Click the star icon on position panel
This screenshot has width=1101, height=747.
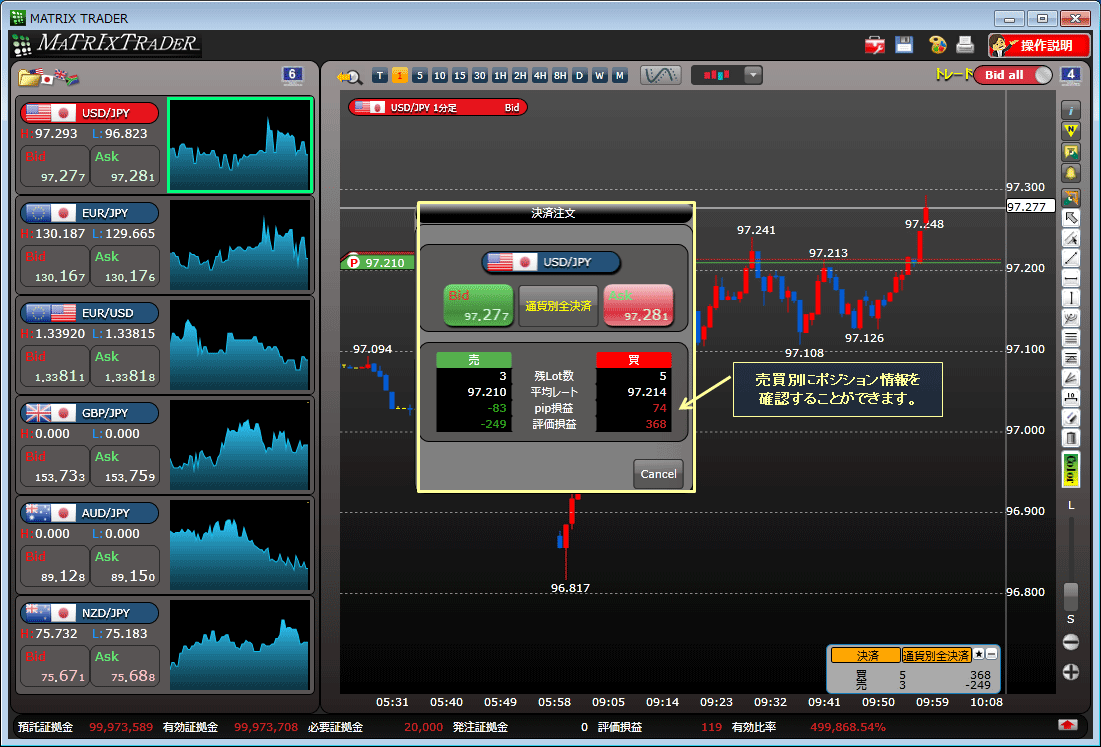pyautogui.click(x=979, y=654)
